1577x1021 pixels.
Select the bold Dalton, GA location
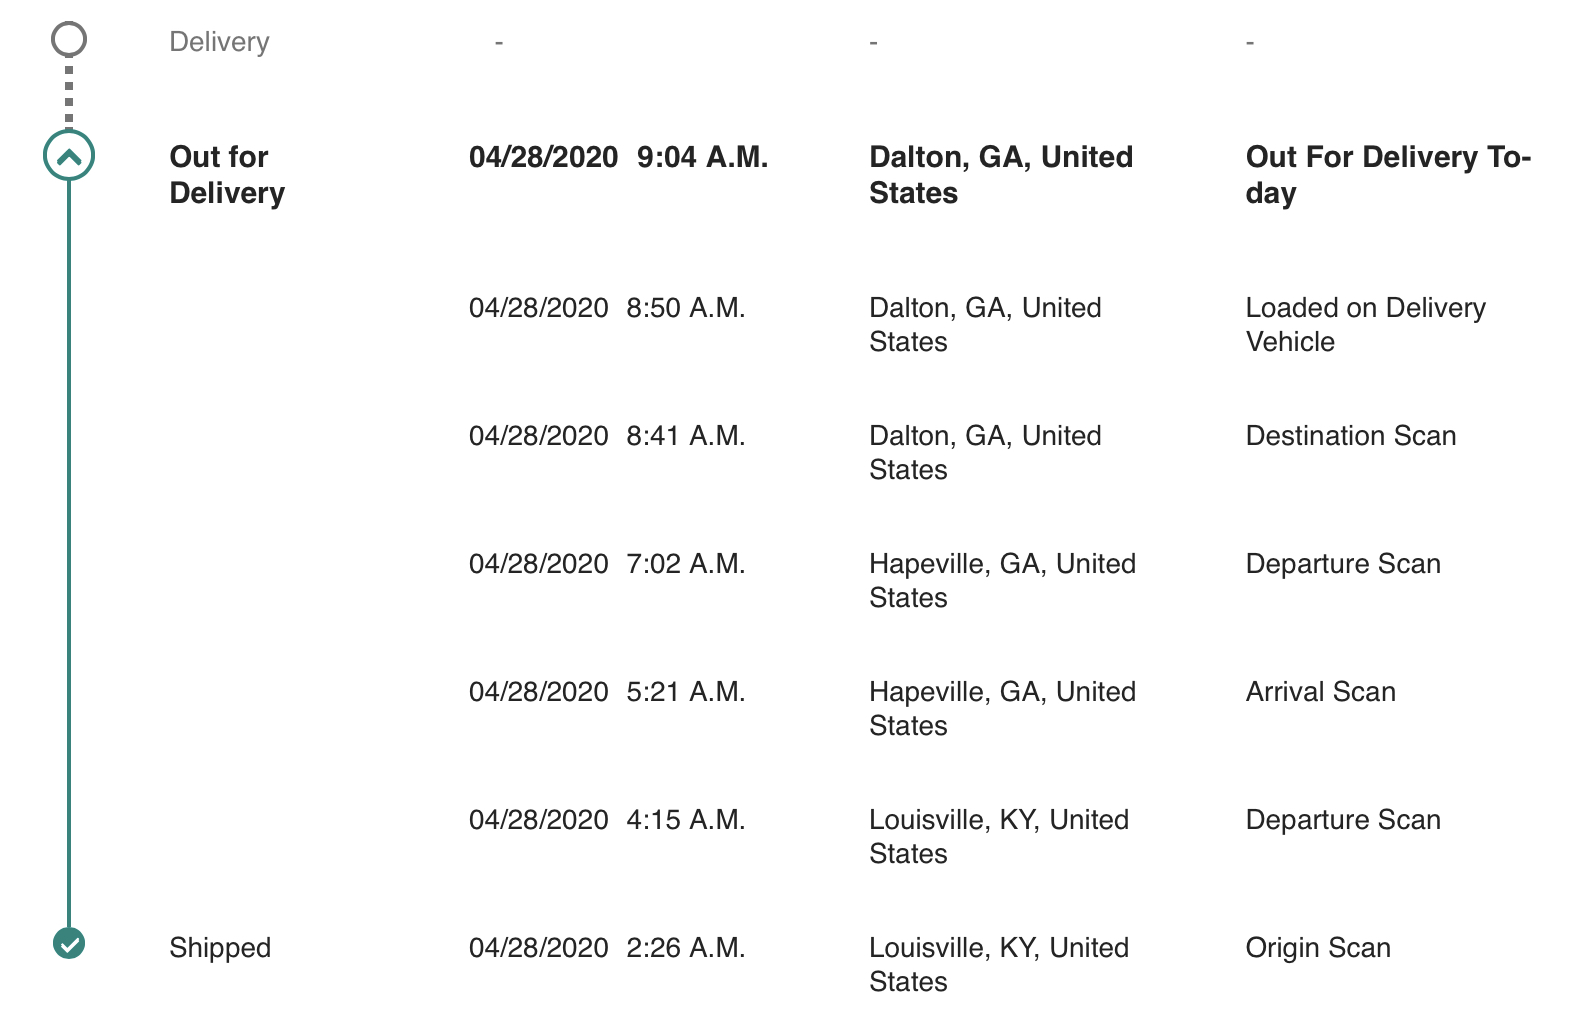[x=1001, y=175]
